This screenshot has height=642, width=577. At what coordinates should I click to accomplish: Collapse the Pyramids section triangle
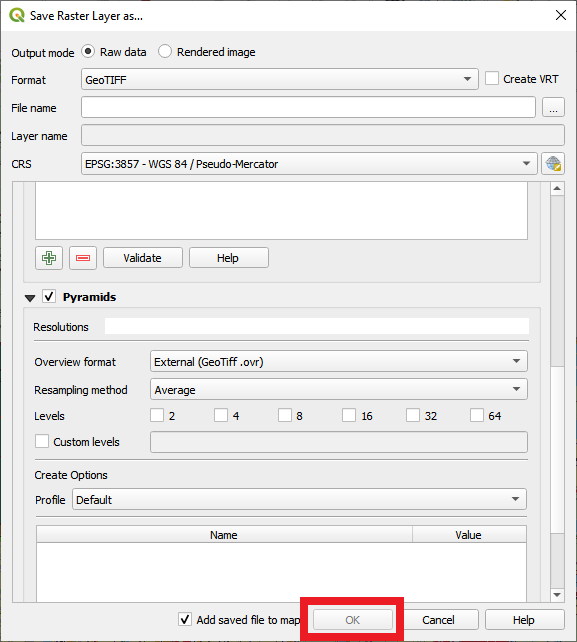[x=30, y=298]
